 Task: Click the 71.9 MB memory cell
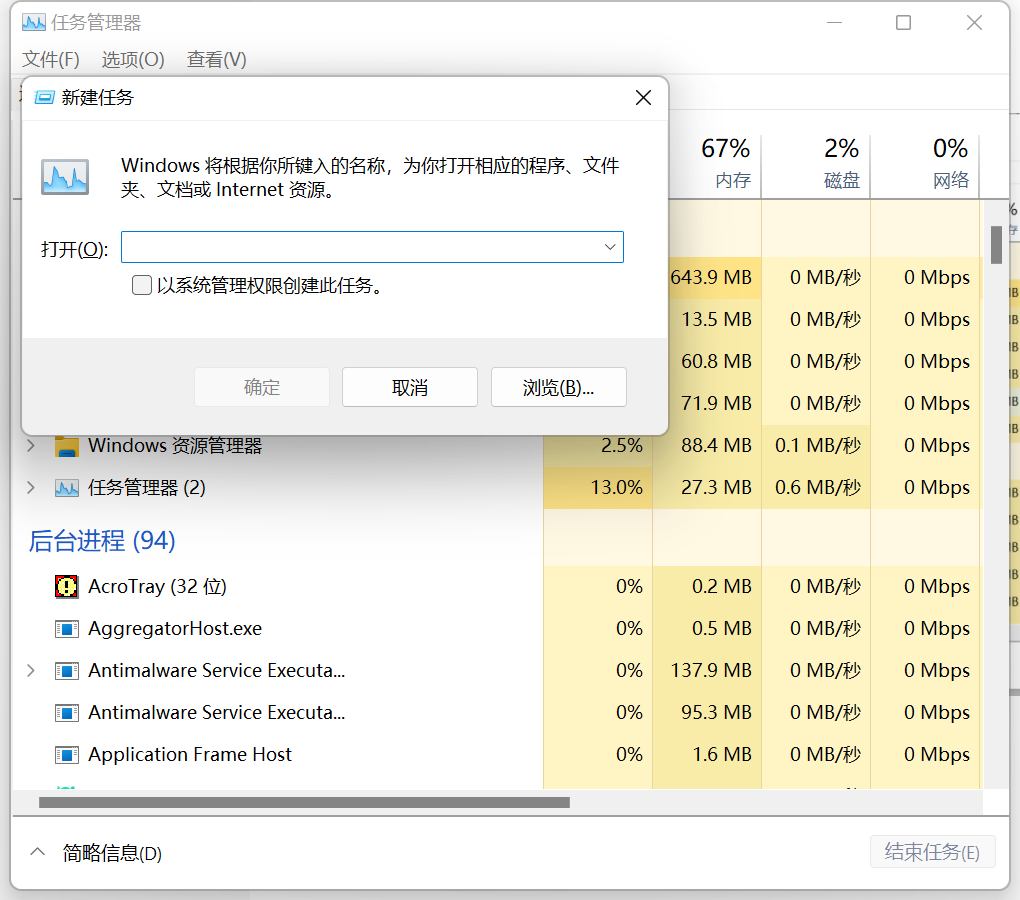click(x=716, y=403)
